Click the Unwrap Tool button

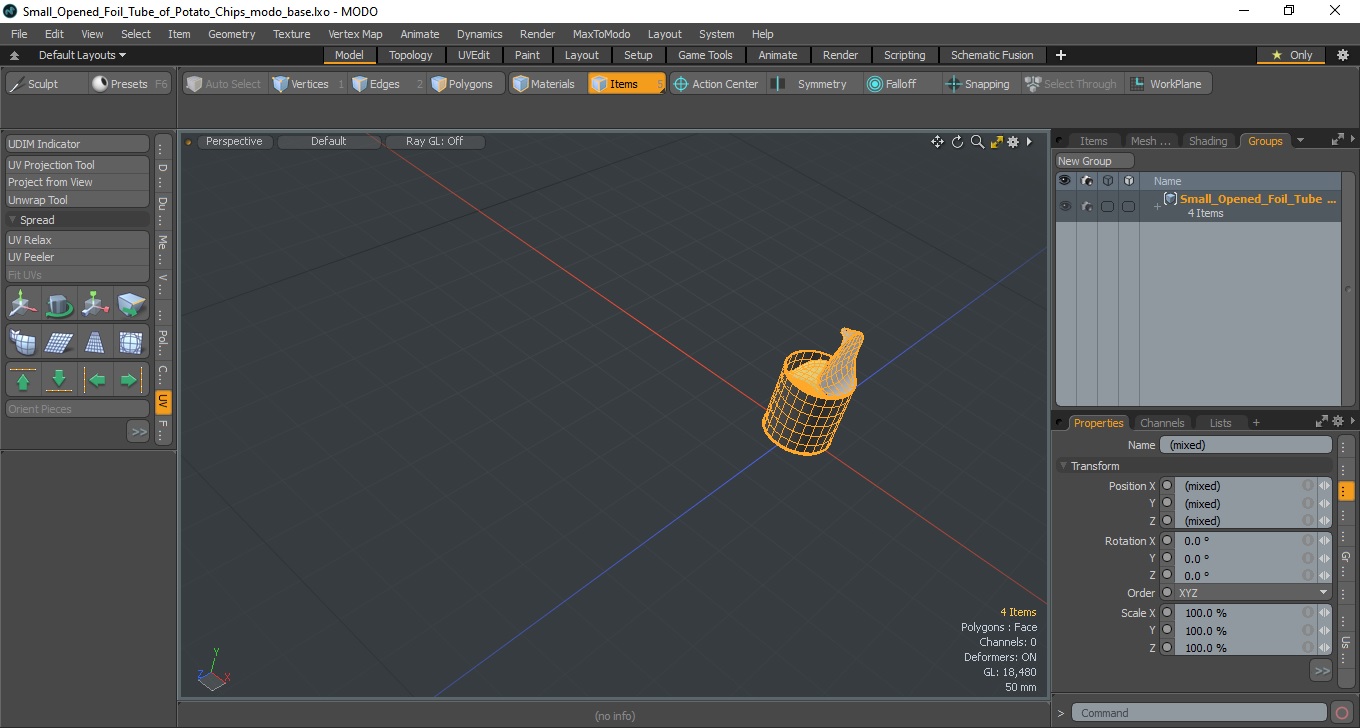(78, 200)
